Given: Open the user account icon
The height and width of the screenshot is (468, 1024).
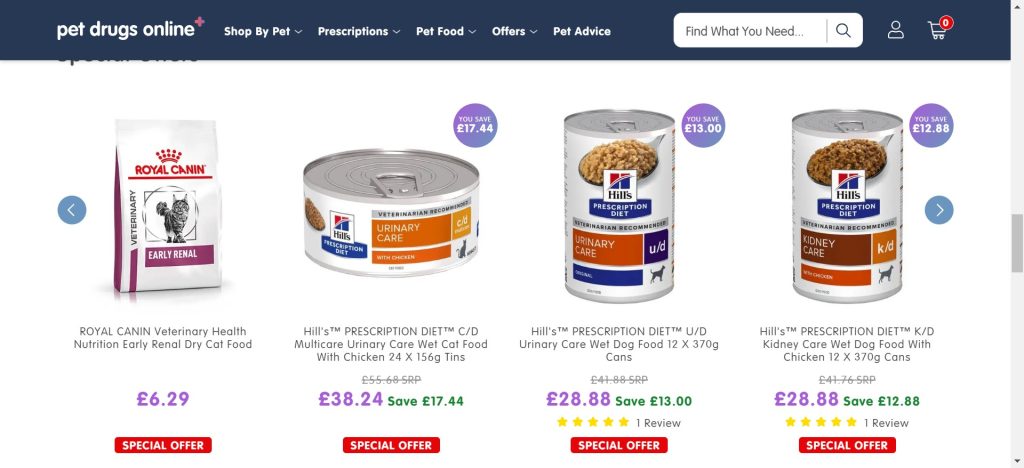Looking at the screenshot, I should coord(896,30).
